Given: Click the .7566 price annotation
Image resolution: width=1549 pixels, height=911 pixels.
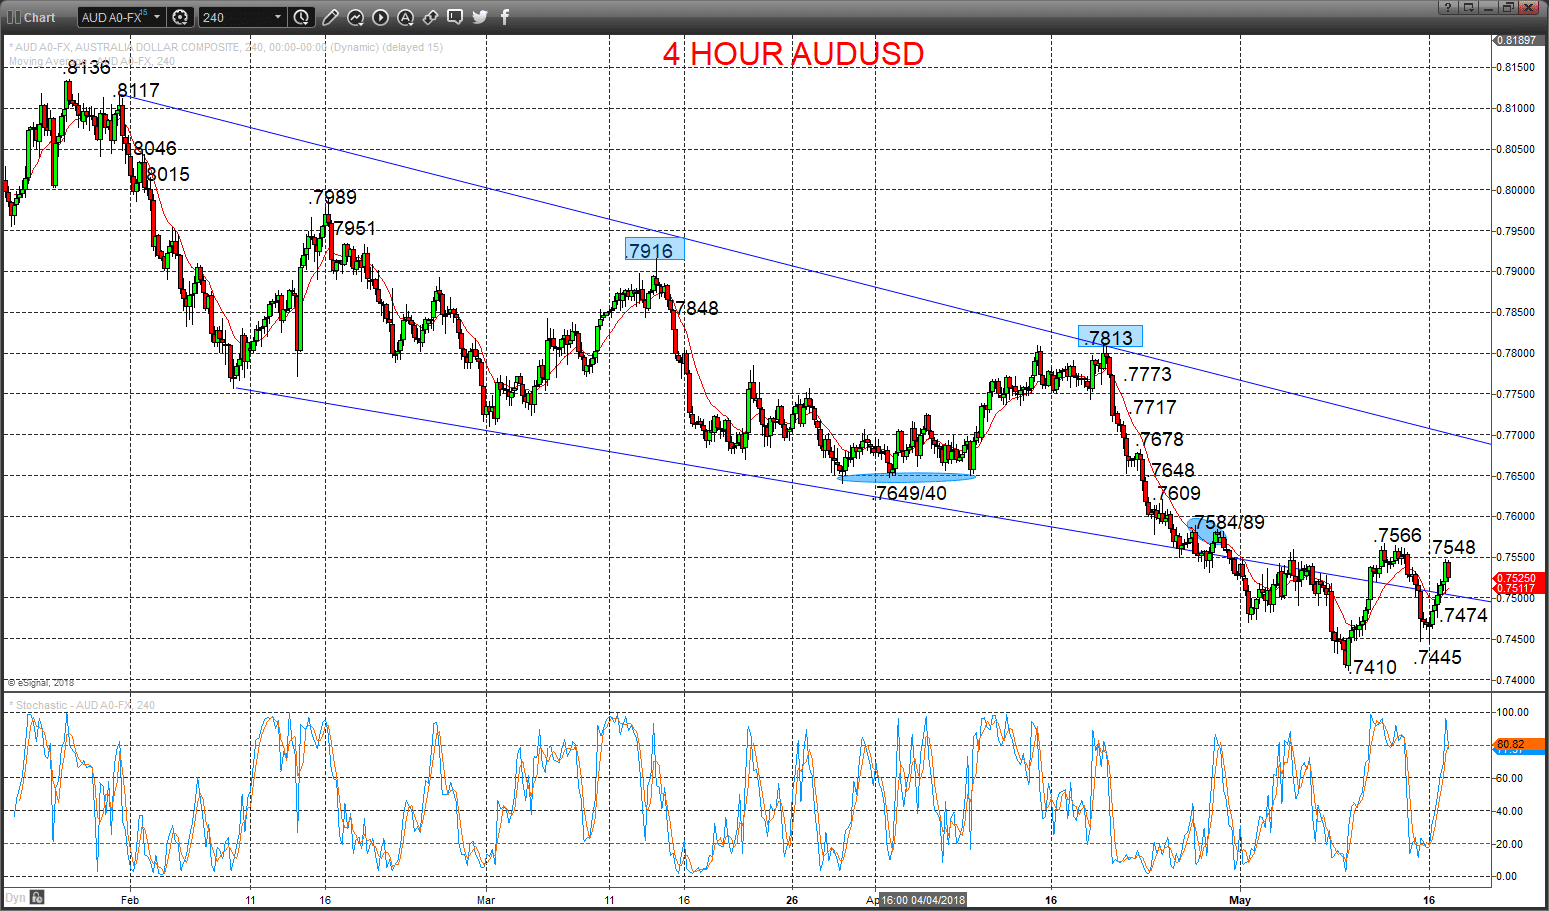Looking at the screenshot, I should pyautogui.click(x=1398, y=535).
